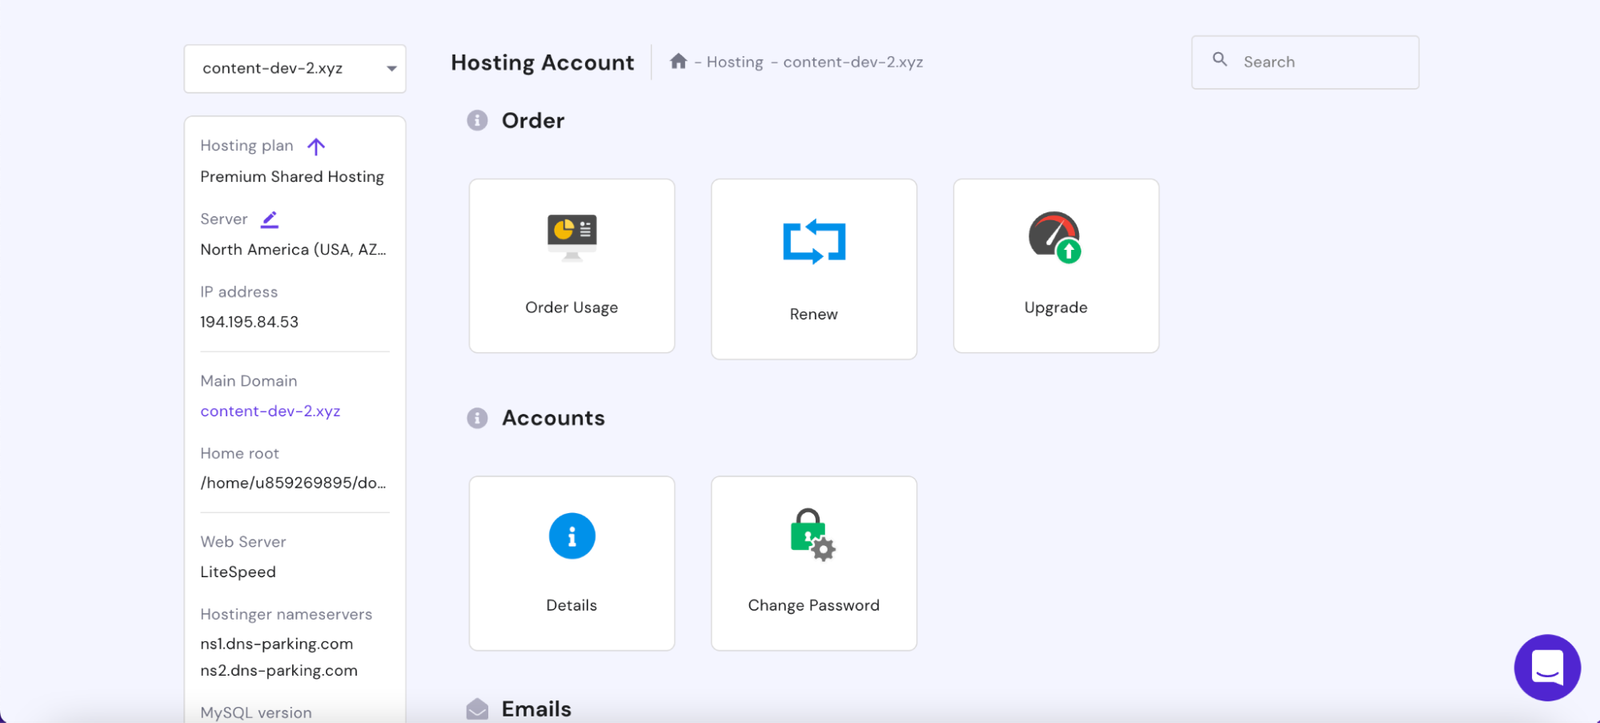1600x723 pixels.
Task: Click the Upgrade speedometer icon
Action: [x=1055, y=237]
